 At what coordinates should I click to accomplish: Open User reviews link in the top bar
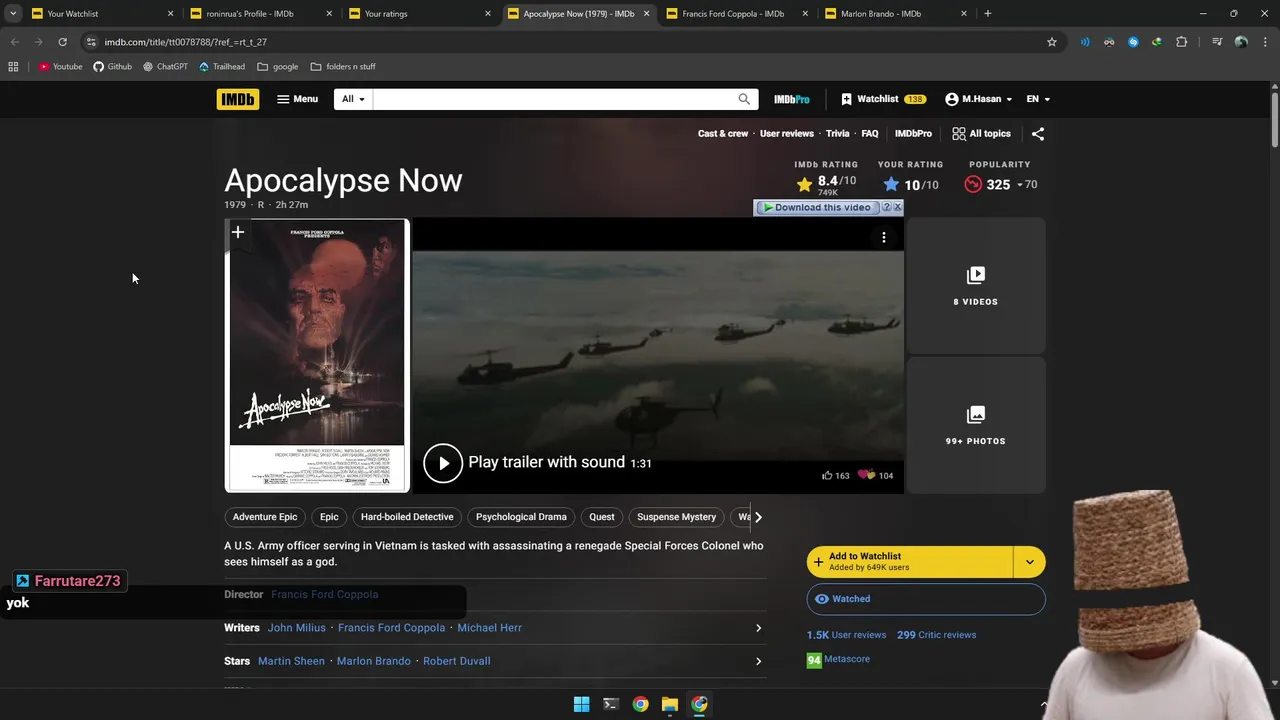787,134
